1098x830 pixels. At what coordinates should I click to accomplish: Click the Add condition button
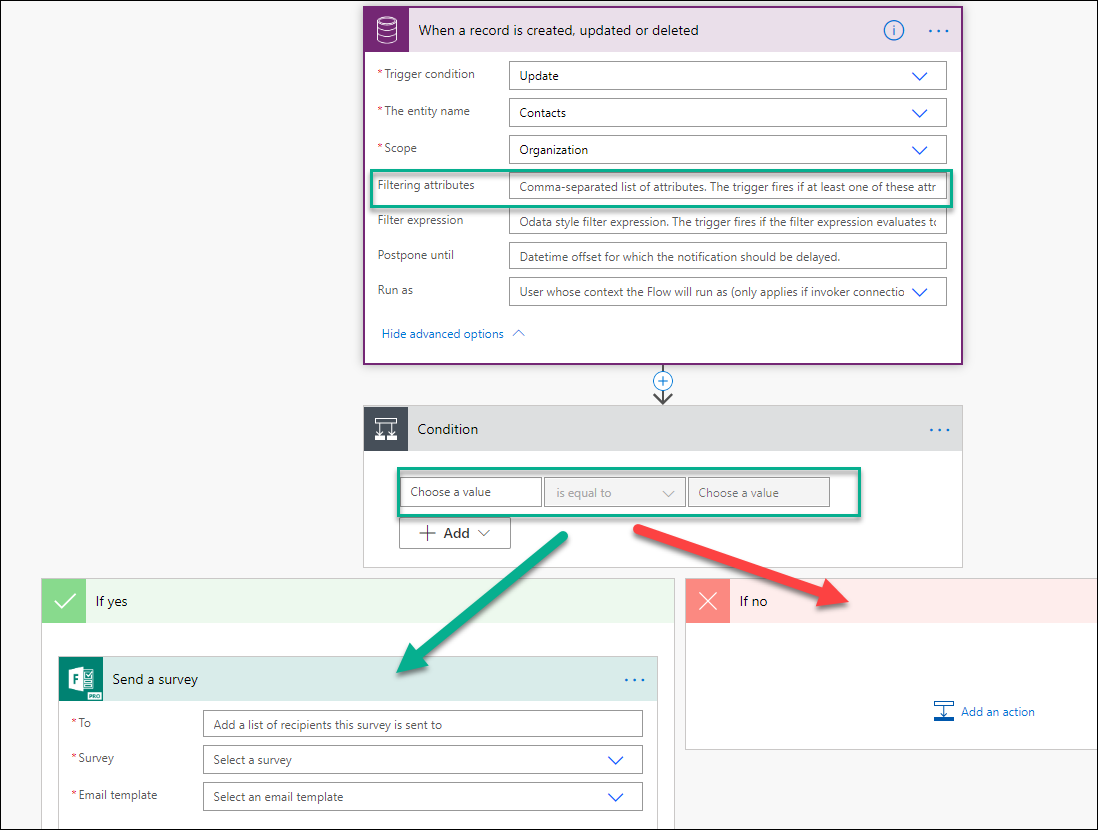coord(454,533)
